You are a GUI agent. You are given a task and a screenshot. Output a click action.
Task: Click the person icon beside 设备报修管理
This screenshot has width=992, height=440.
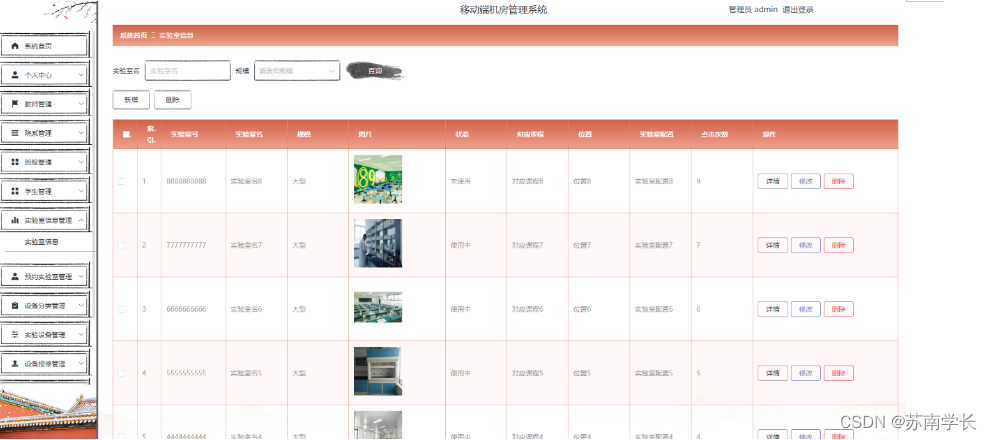(x=15, y=364)
